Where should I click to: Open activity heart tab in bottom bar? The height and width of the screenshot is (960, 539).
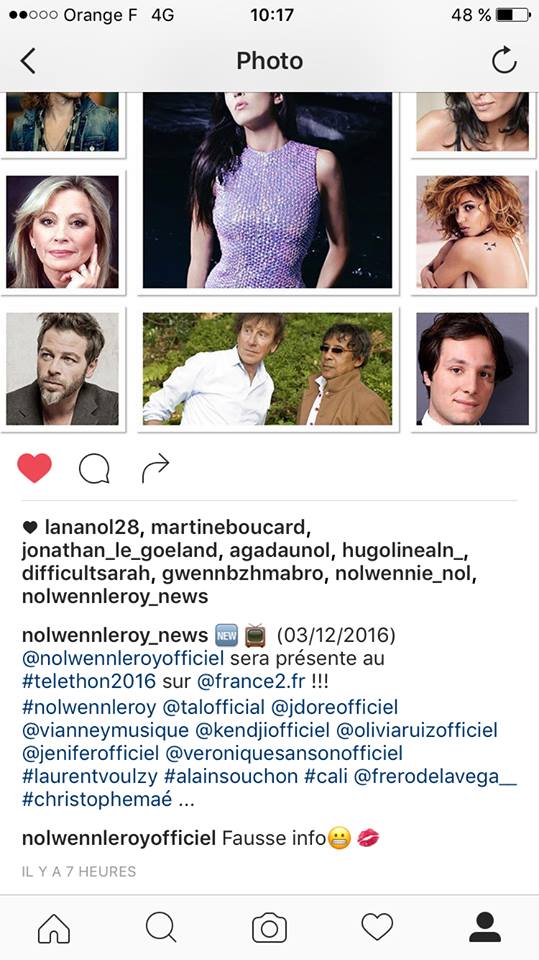coord(377,928)
